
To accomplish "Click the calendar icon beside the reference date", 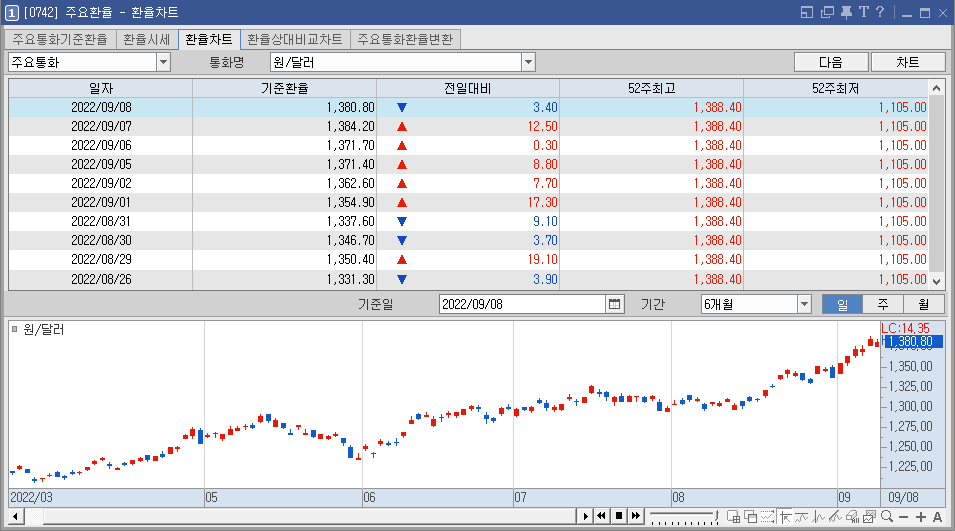I will pos(615,304).
